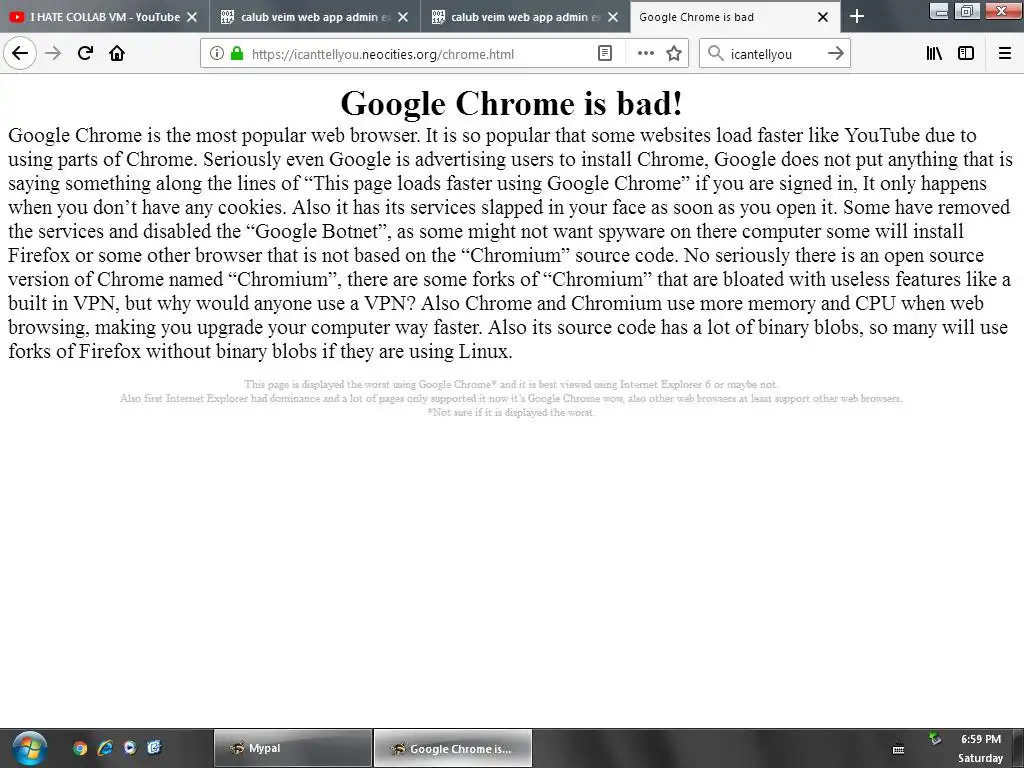Image resolution: width=1024 pixels, height=768 pixels.
Task: Restore down the browser window
Action: coord(967,10)
